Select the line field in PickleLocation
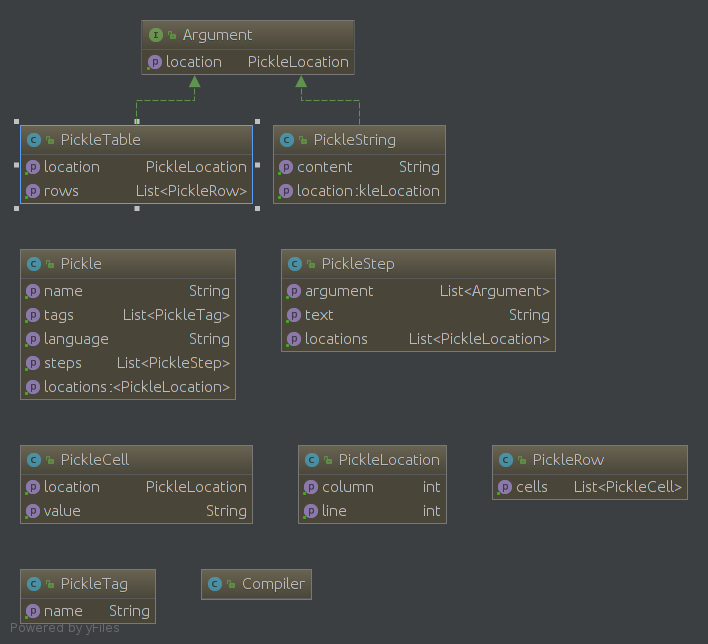 pyautogui.click(x=372, y=511)
